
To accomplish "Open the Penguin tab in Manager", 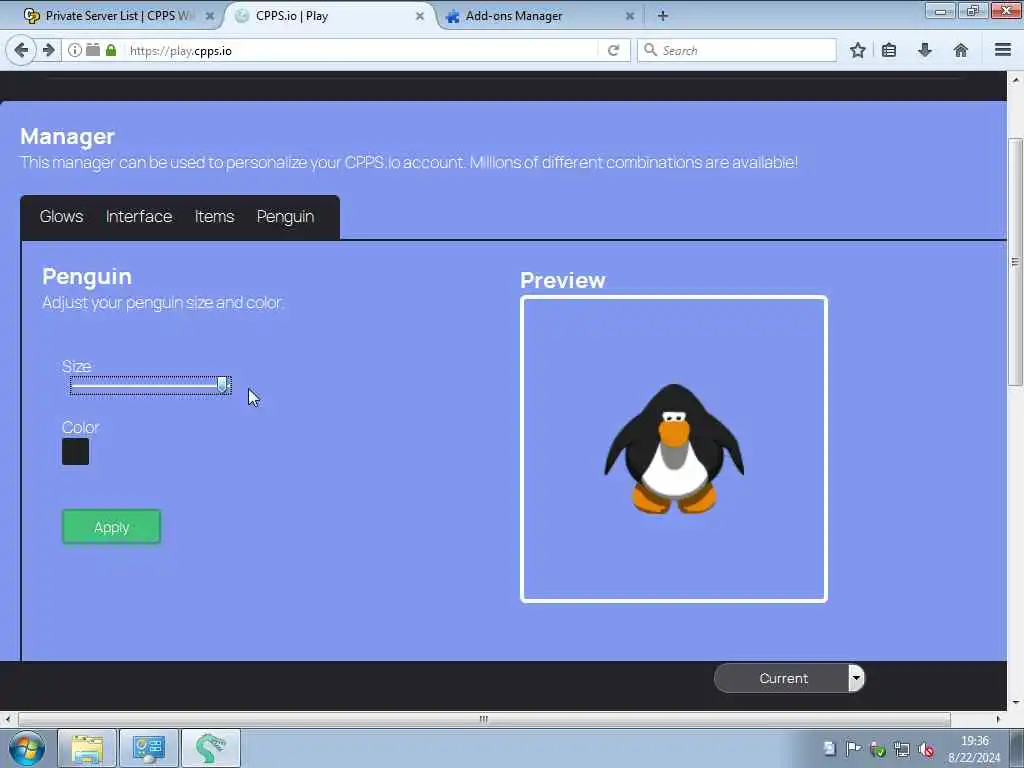I will tap(285, 216).
